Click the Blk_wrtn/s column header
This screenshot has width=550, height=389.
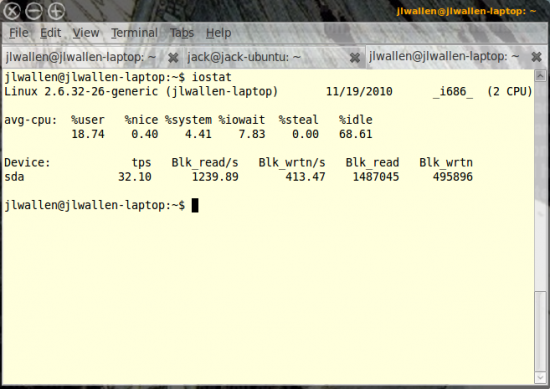pos(292,163)
